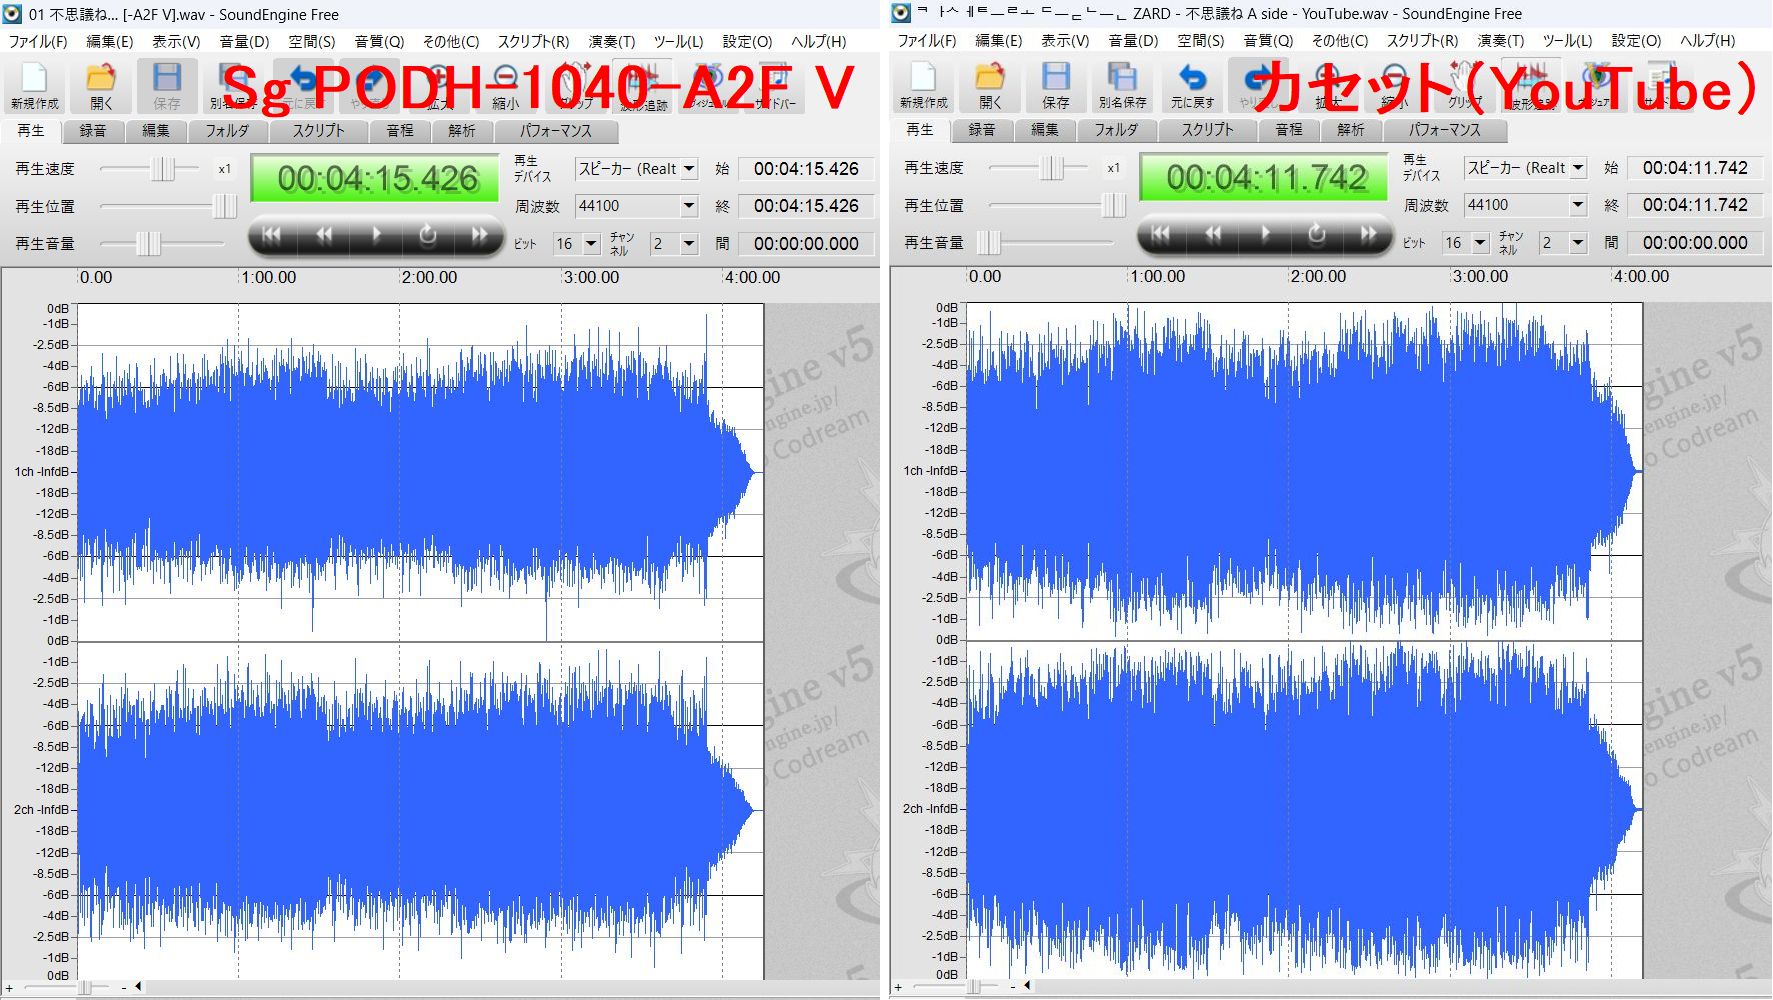Open 音質(Q) menu in right YouTube.wav window
This screenshot has height=1000, width=1773.
[1268, 41]
